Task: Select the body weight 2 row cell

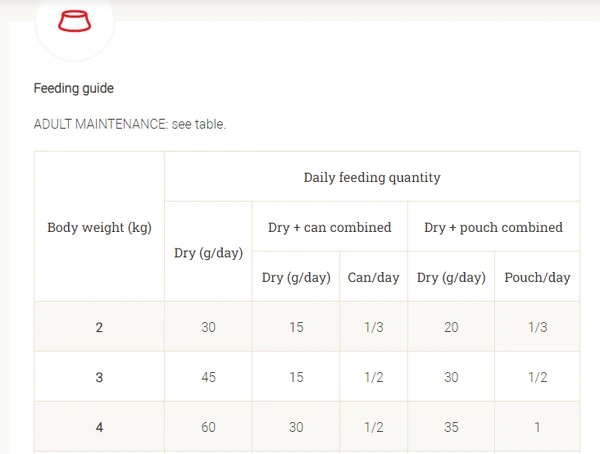Action: (x=99, y=327)
